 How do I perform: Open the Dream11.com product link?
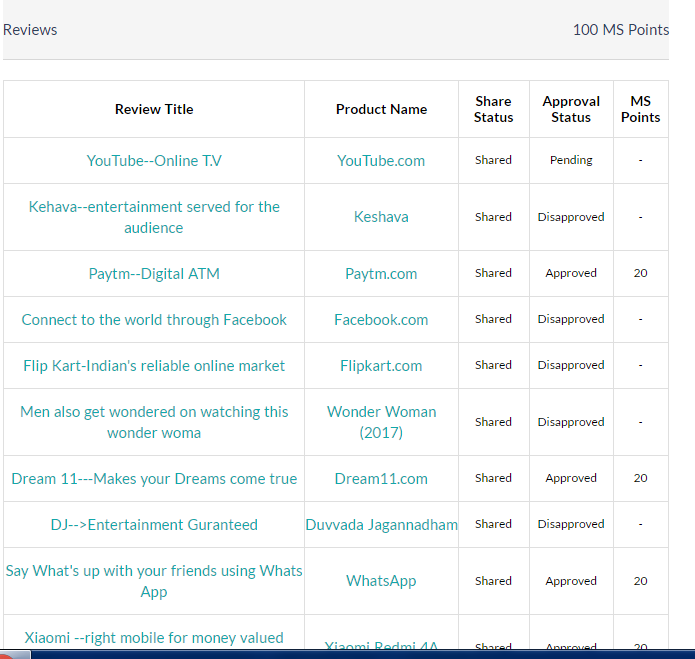[381, 479]
